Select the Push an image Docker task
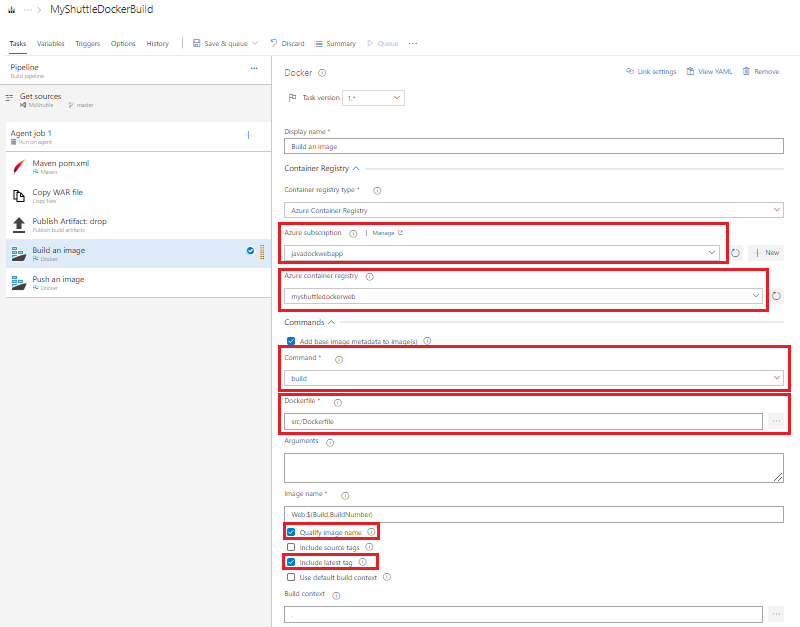Image resolution: width=800 pixels, height=627 pixels. (x=138, y=283)
